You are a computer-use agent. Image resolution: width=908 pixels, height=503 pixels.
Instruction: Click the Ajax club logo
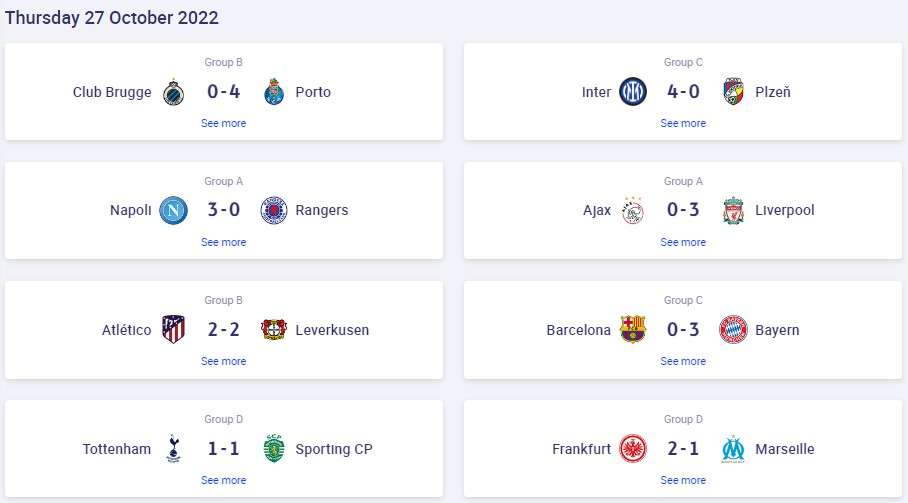[633, 210]
